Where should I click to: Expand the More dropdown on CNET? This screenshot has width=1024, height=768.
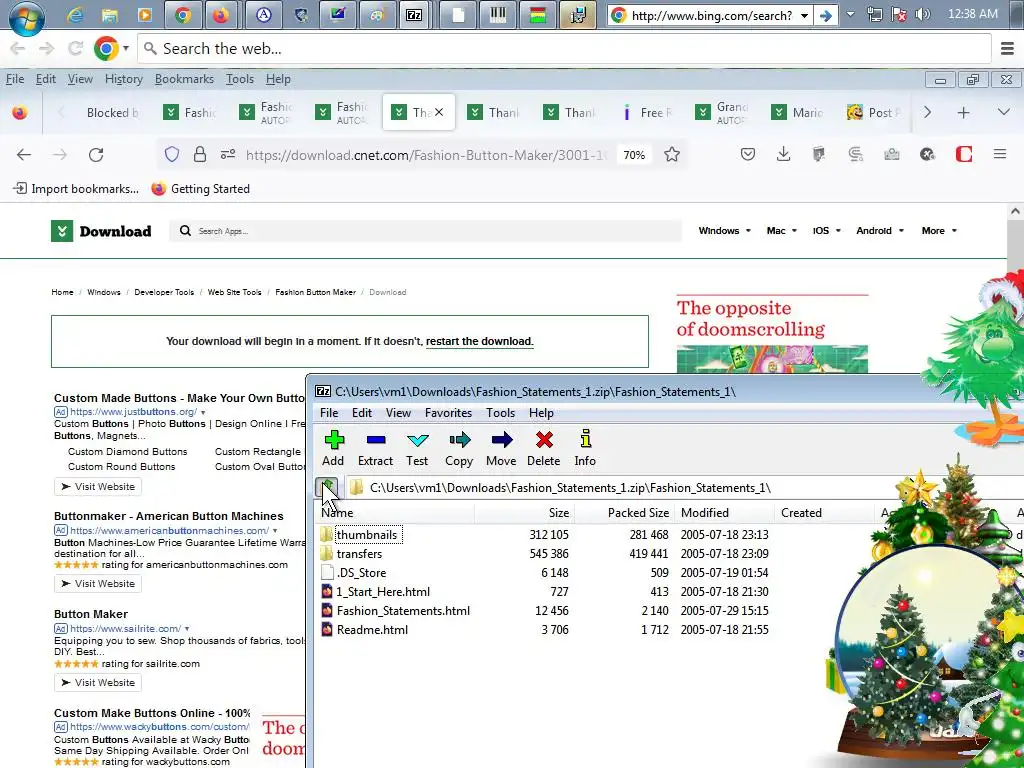[939, 231]
